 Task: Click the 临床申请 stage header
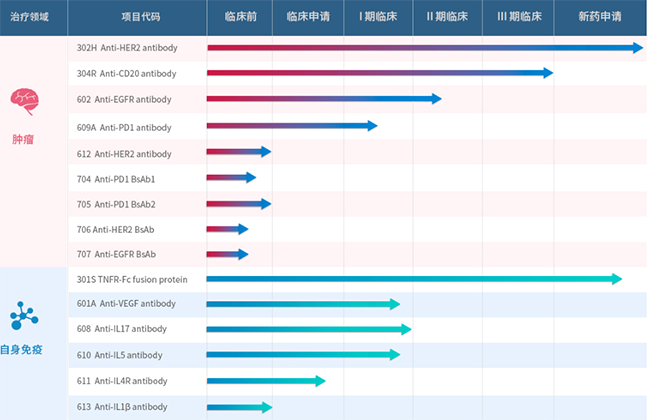tap(308, 17)
